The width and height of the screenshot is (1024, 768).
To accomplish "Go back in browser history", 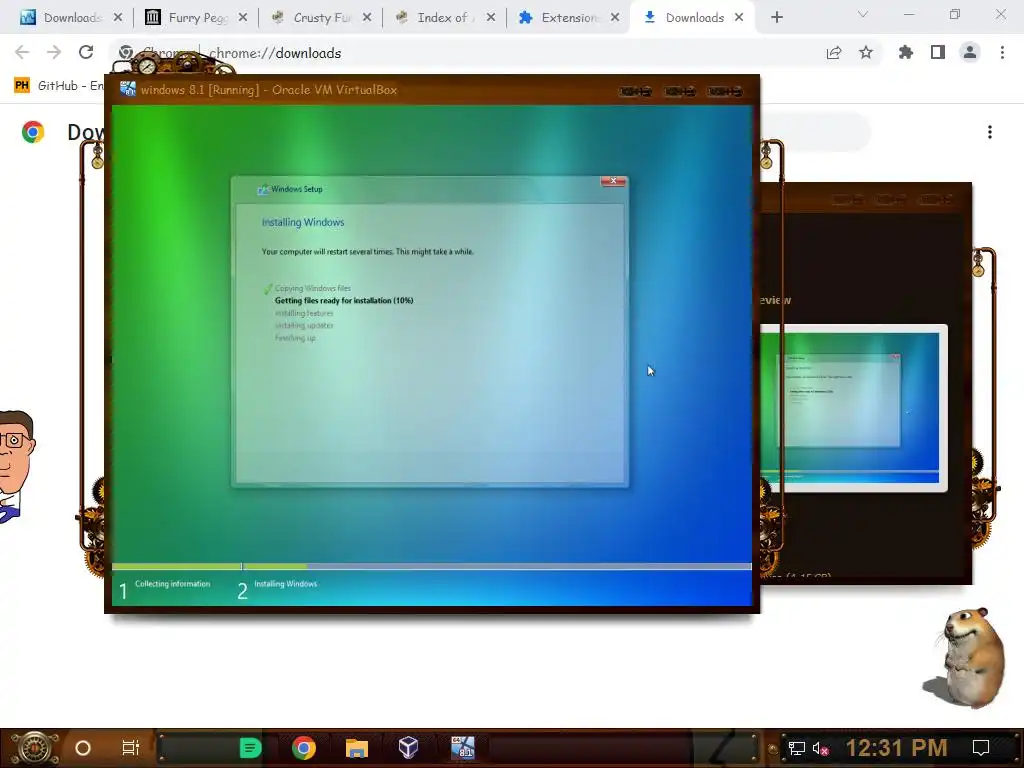I will pyautogui.click(x=22, y=52).
